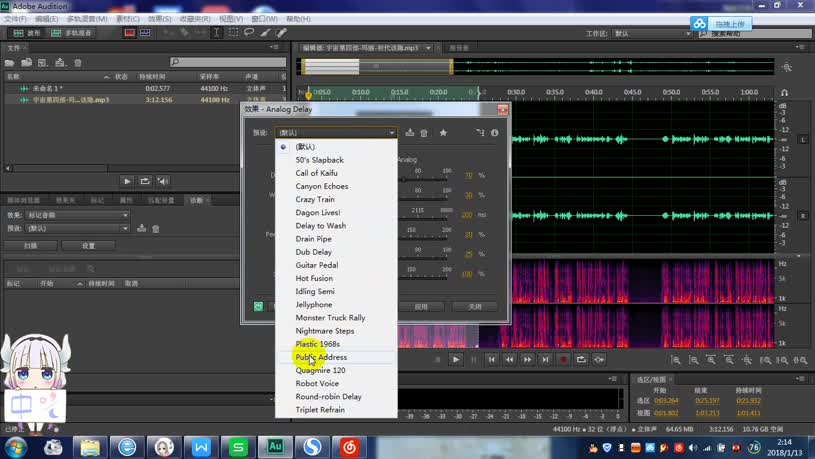The image size is (815, 459).
Task: Click the 200 ms delay slider track
Action: point(423,219)
